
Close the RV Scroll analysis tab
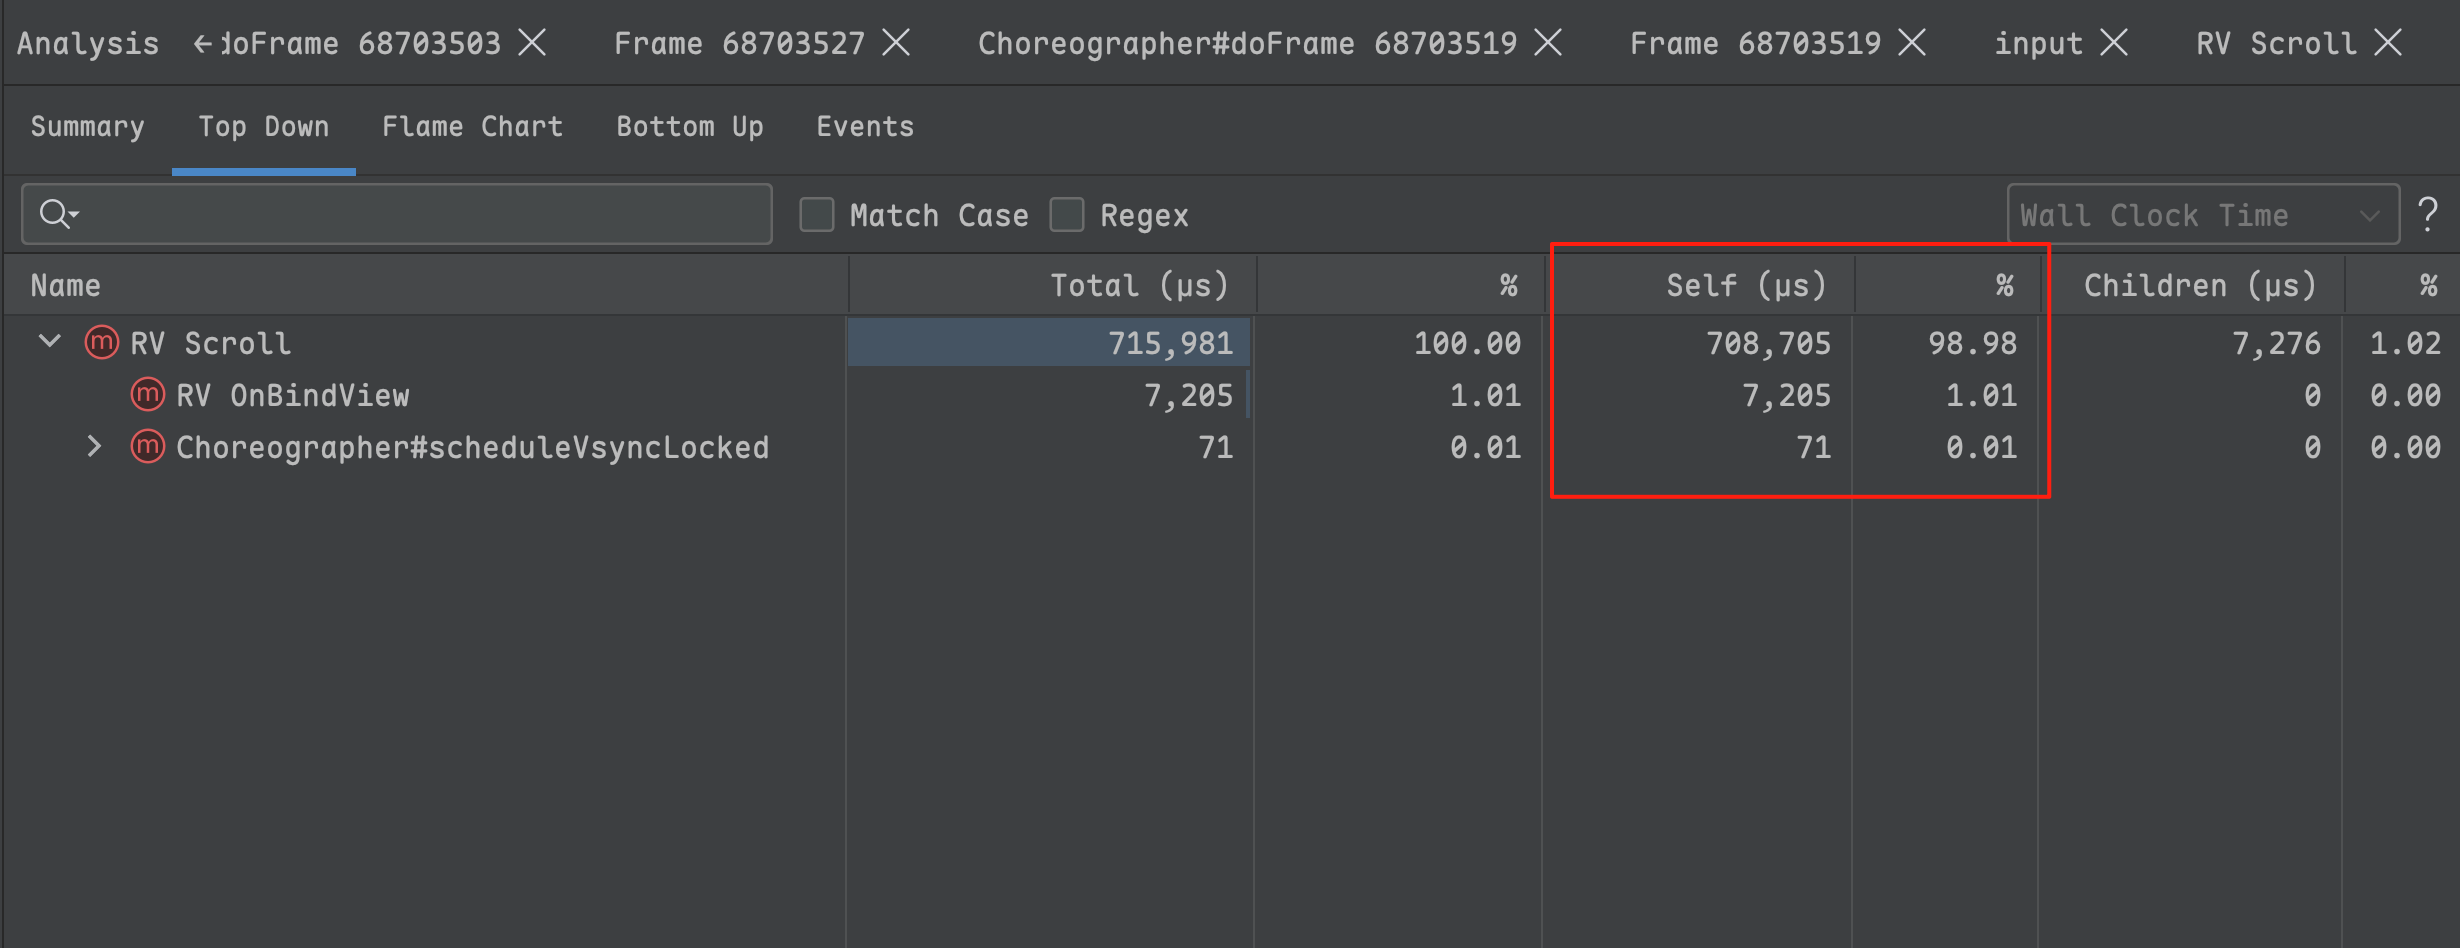2388,43
